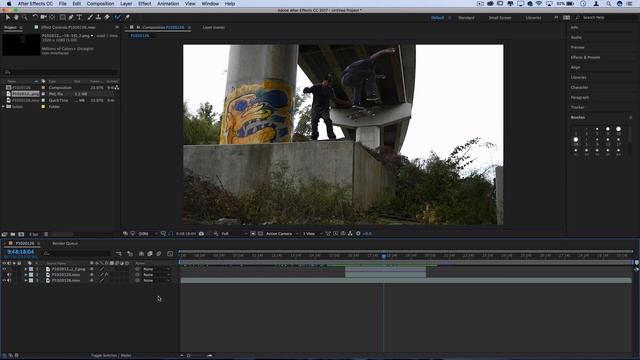Select the Hand tool
Image resolution: width=640 pixels, height=360 pixels.
click(16, 18)
